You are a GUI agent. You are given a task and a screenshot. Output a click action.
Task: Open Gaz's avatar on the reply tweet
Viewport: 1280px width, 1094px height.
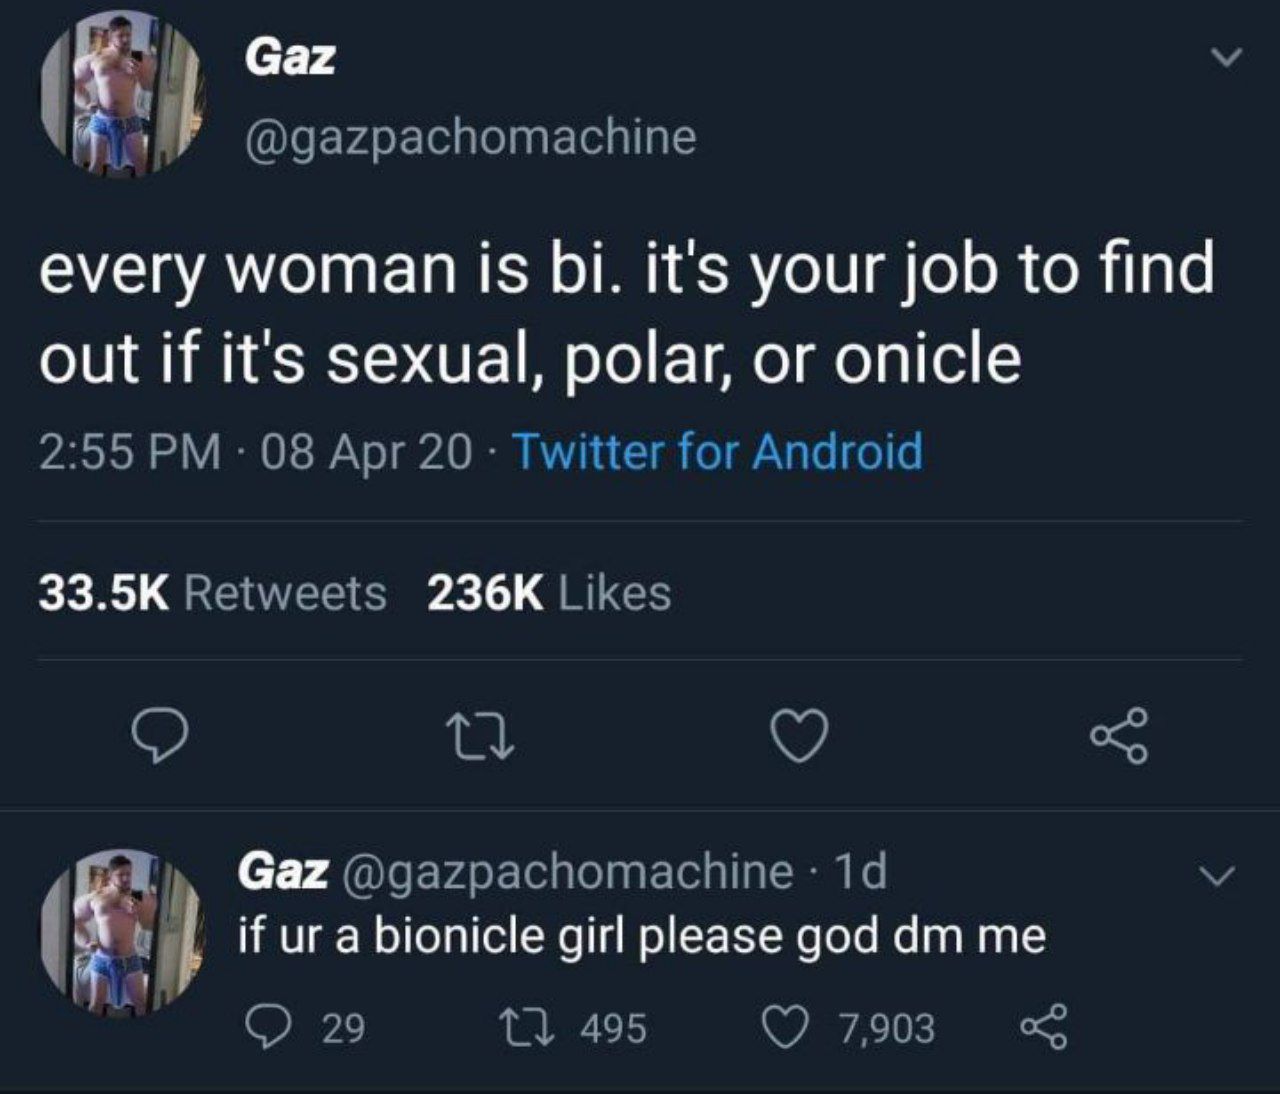[118, 932]
